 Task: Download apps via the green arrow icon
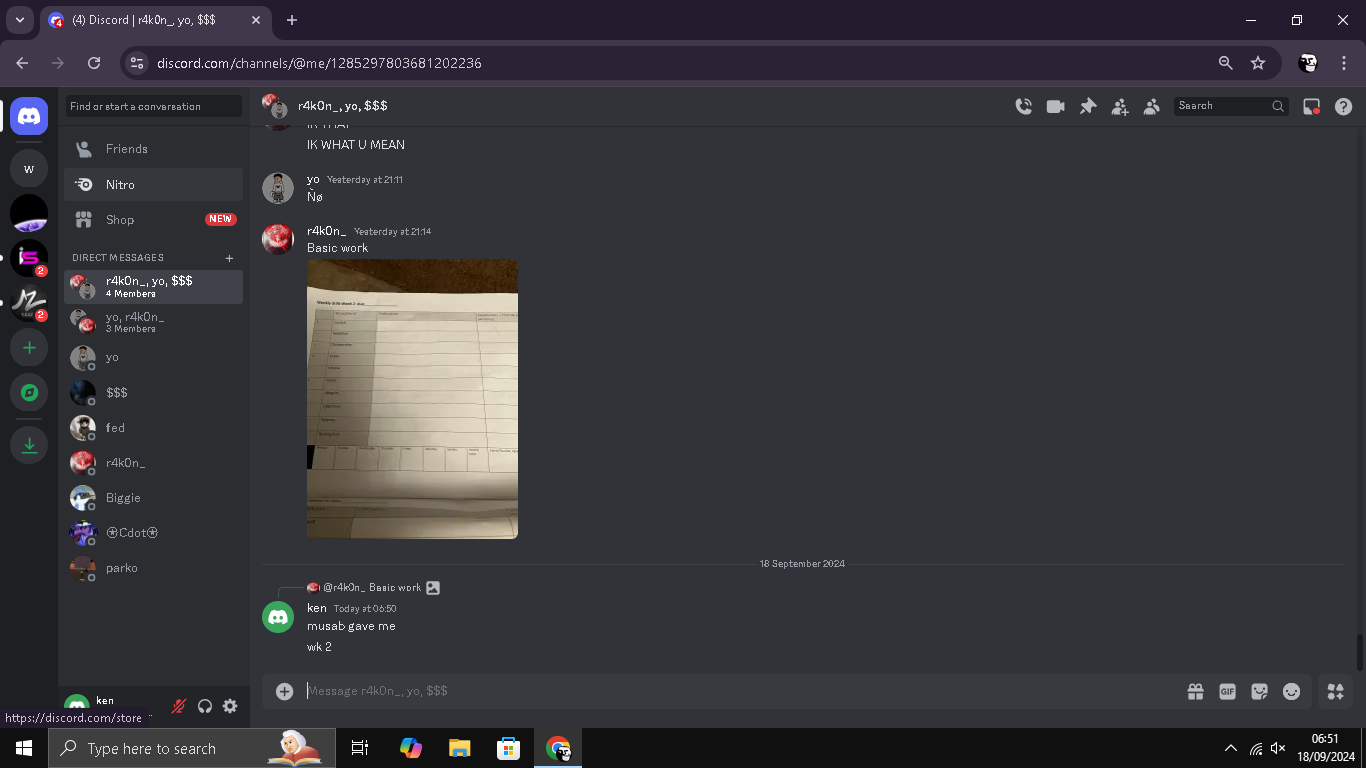point(29,445)
